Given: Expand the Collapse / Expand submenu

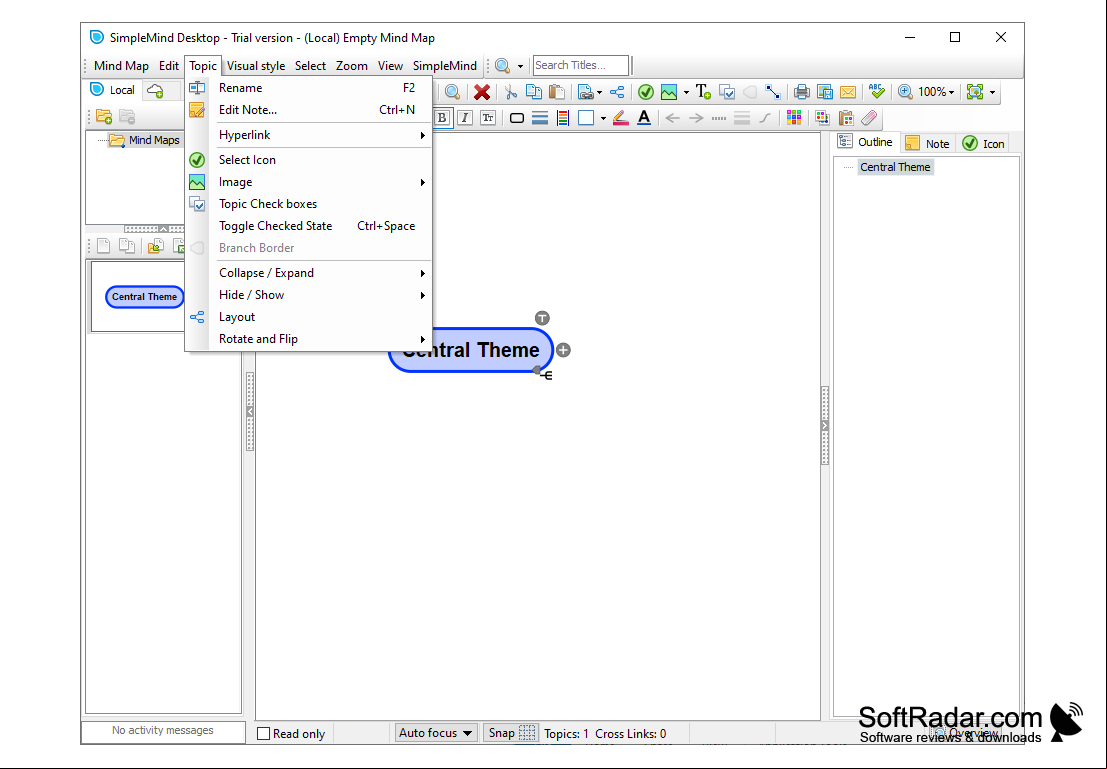Looking at the screenshot, I should [308, 273].
